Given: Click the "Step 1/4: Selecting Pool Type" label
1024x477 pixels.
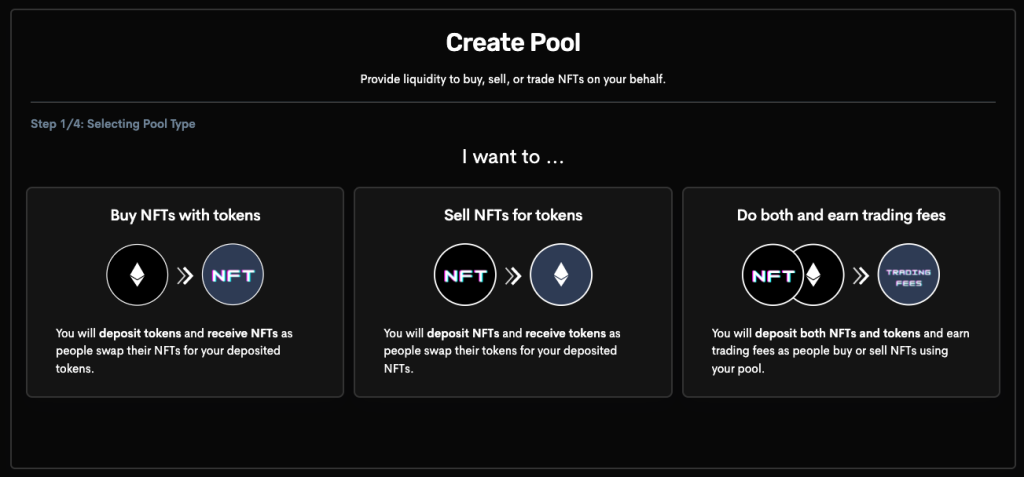Looking at the screenshot, I should (113, 124).
